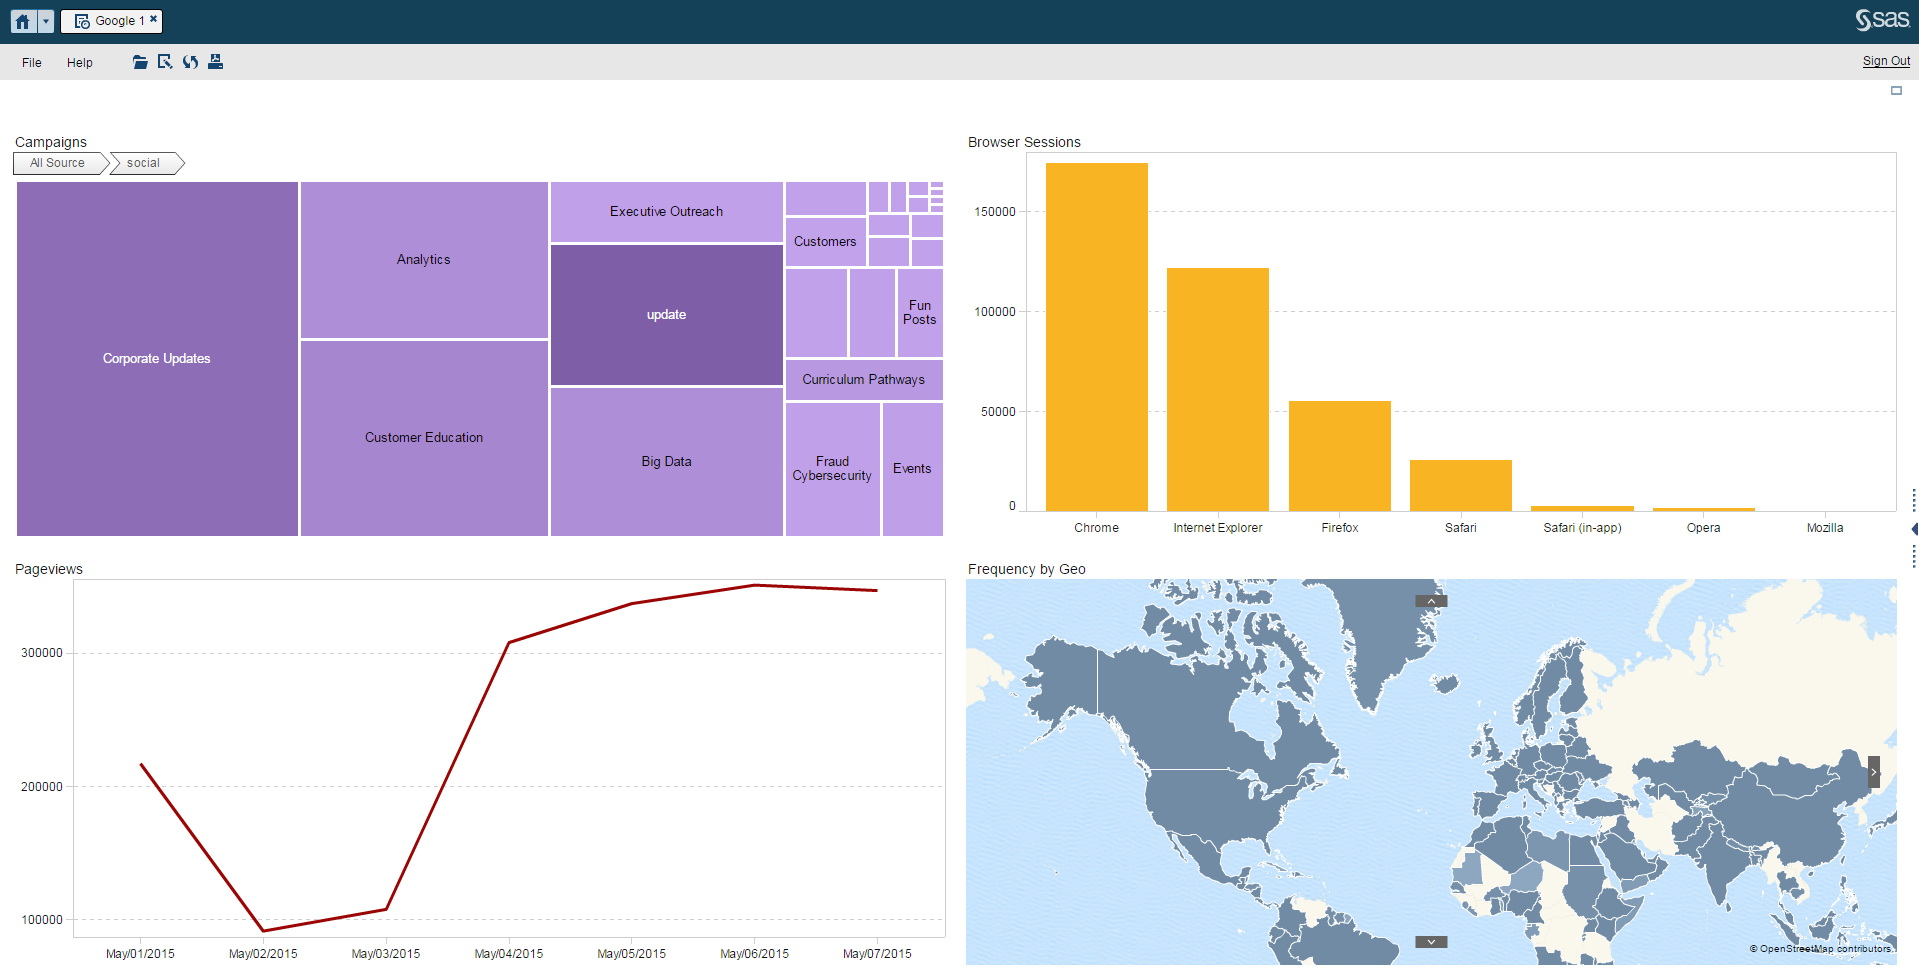Select the social breadcrumb
This screenshot has width=1919, height=976.
[144, 163]
